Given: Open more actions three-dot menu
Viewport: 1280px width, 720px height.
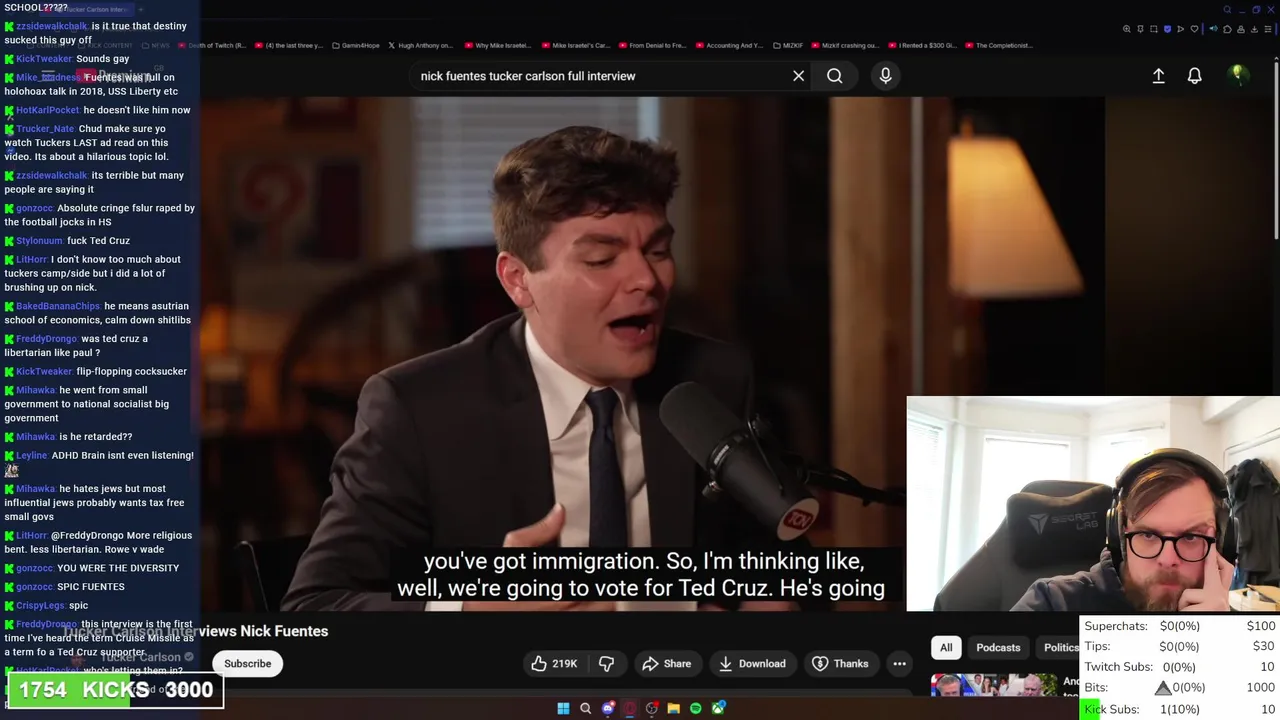Looking at the screenshot, I should click(899, 663).
